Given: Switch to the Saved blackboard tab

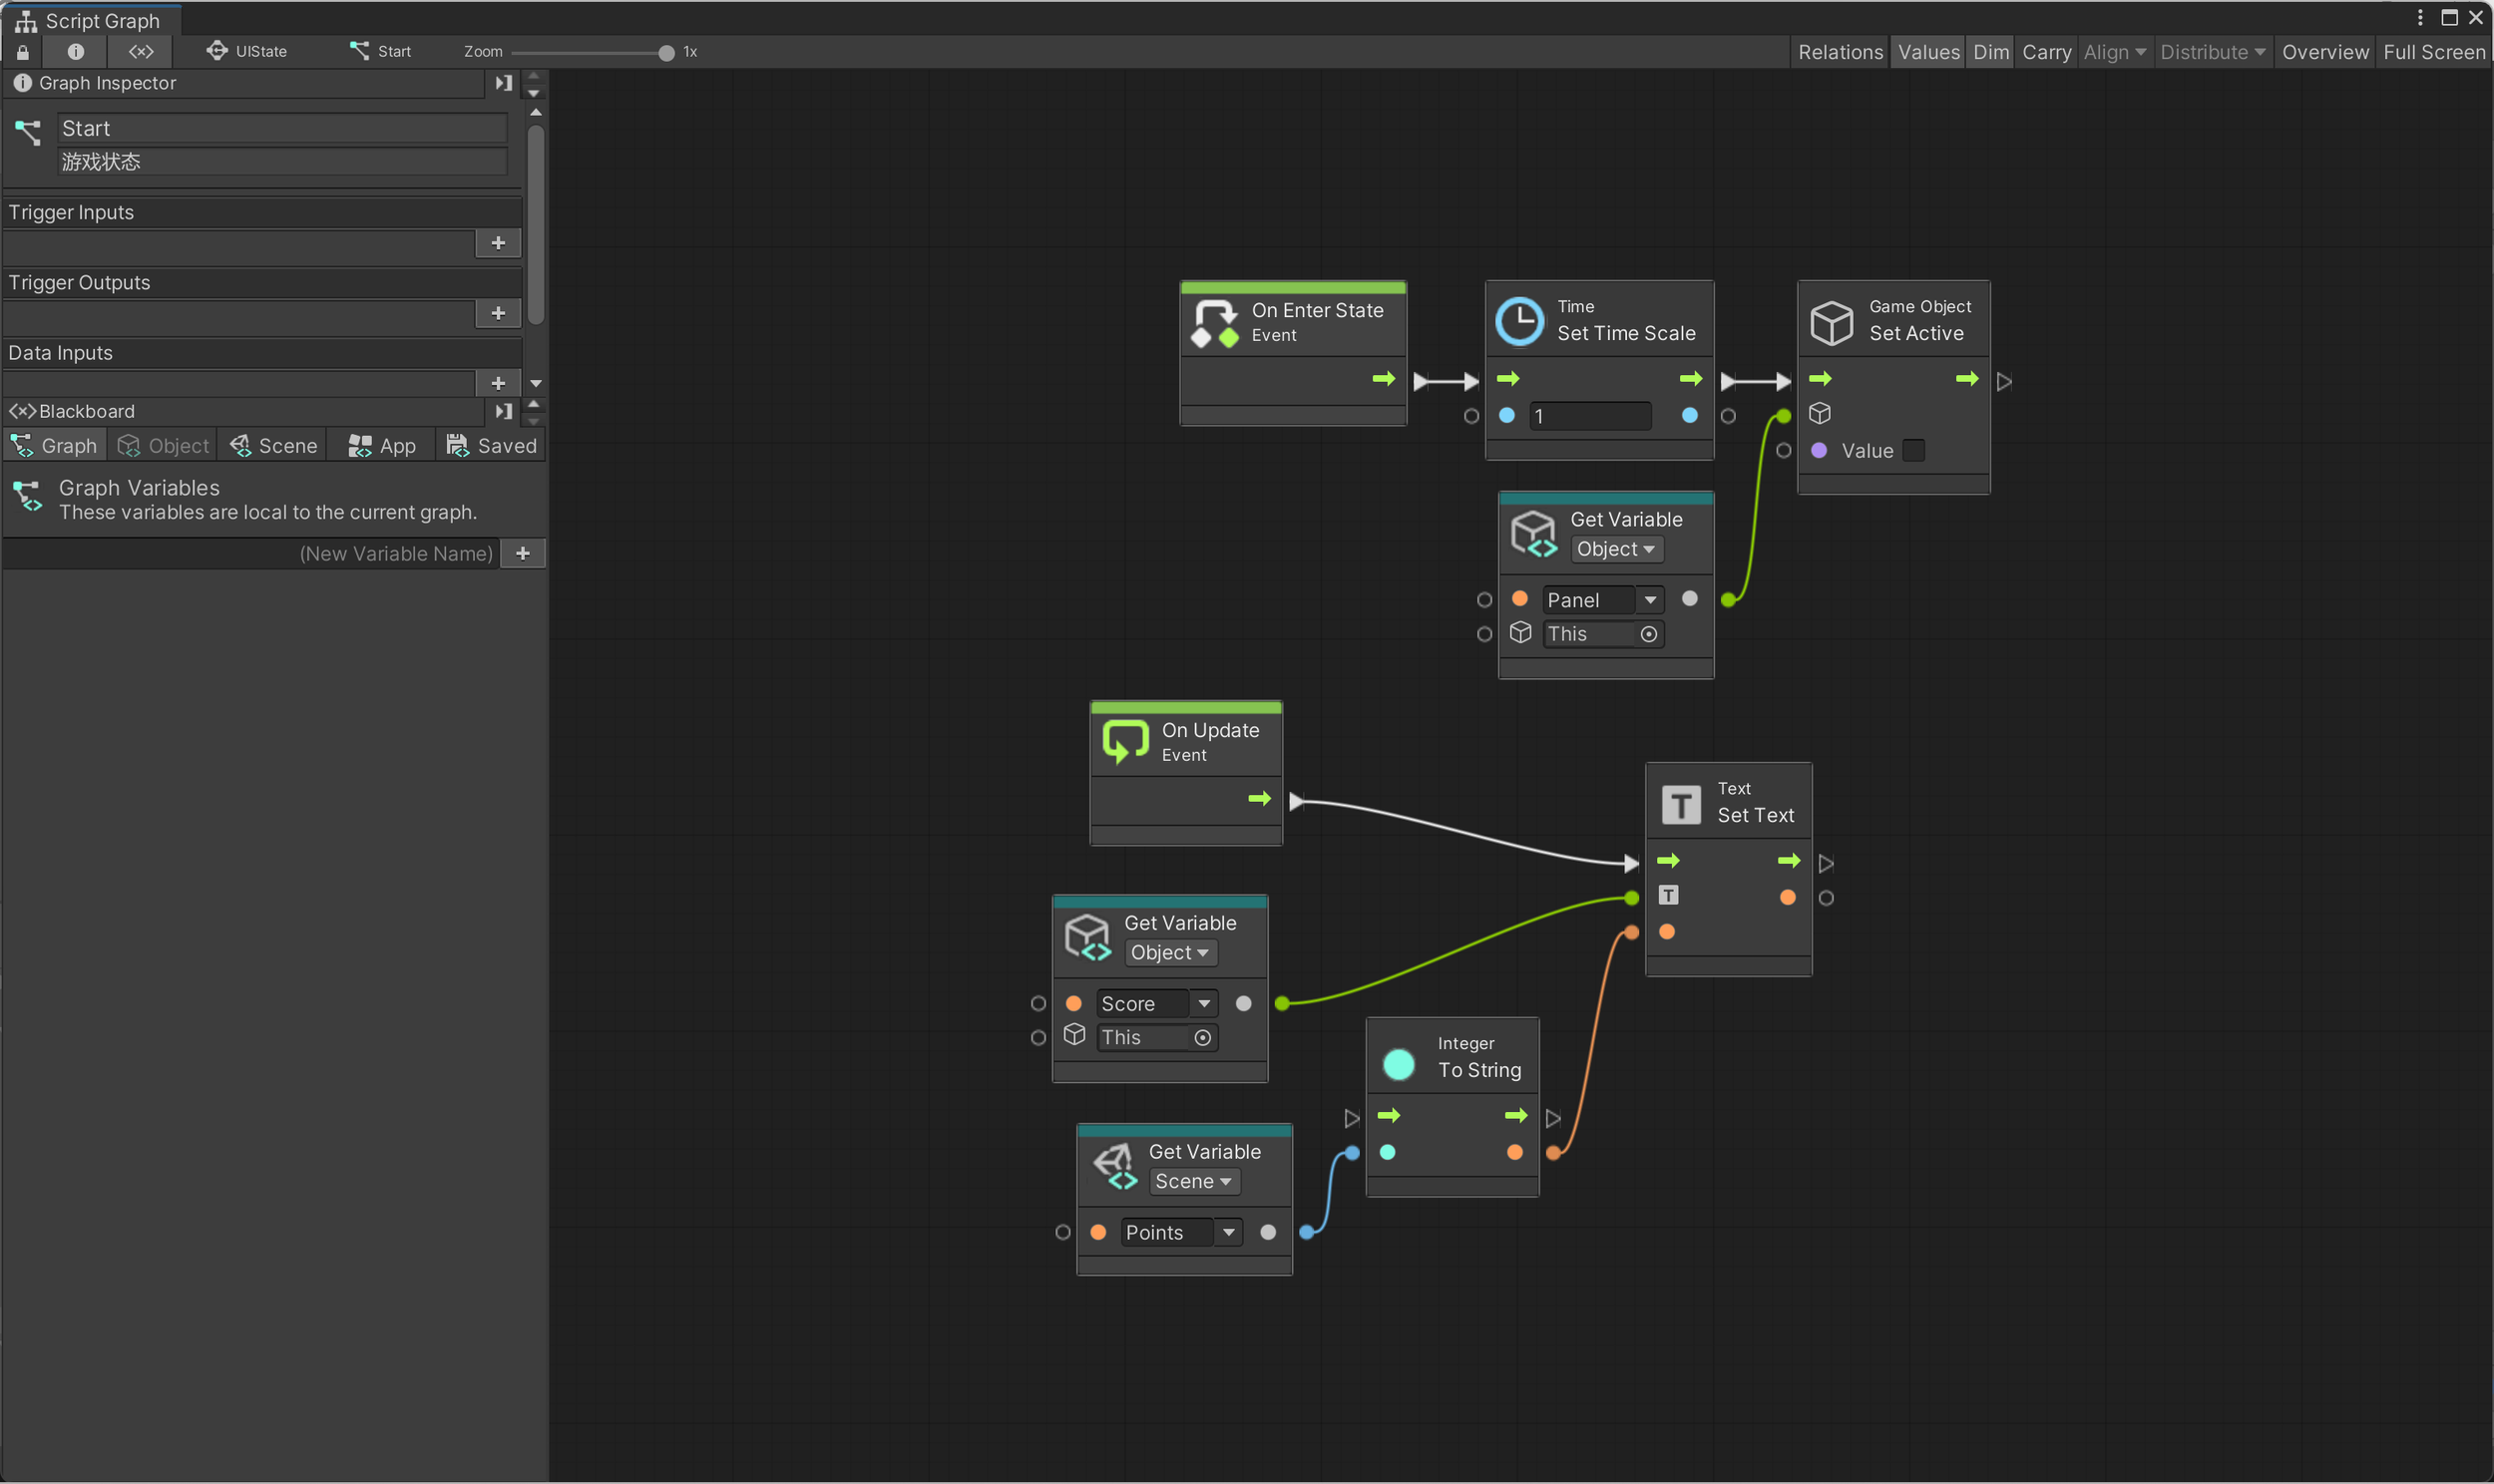Looking at the screenshot, I should point(492,446).
